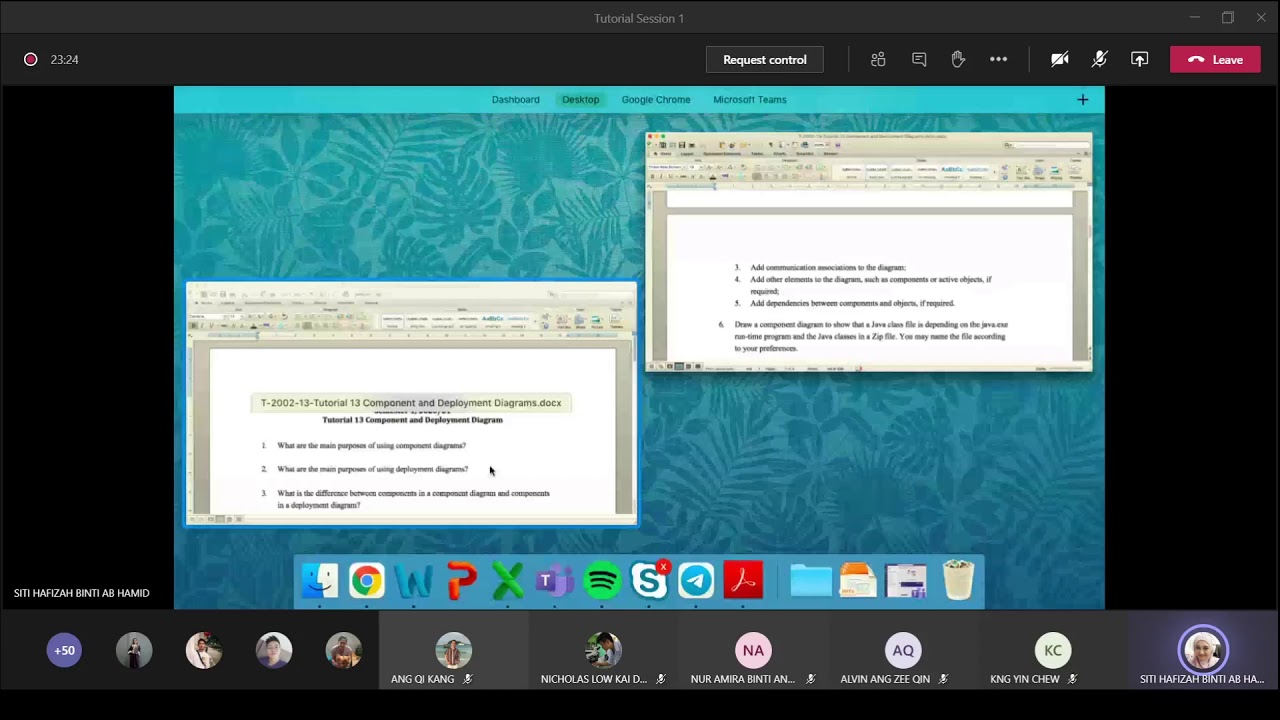Image resolution: width=1280 pixels, height=720 pixels.
Task: Open the More actions ellipsis menu
Action: tap(998, 60)
